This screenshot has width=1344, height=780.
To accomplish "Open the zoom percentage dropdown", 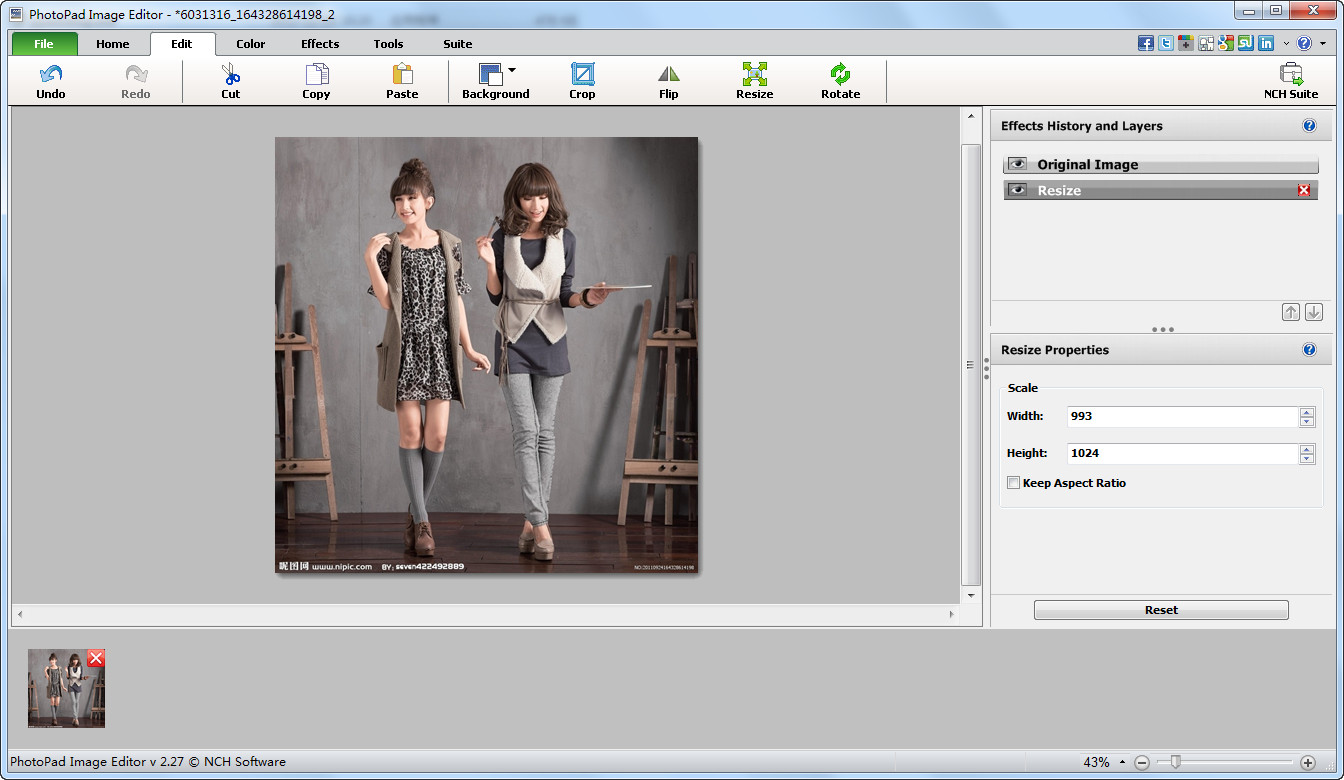I will pos(1123,763).
